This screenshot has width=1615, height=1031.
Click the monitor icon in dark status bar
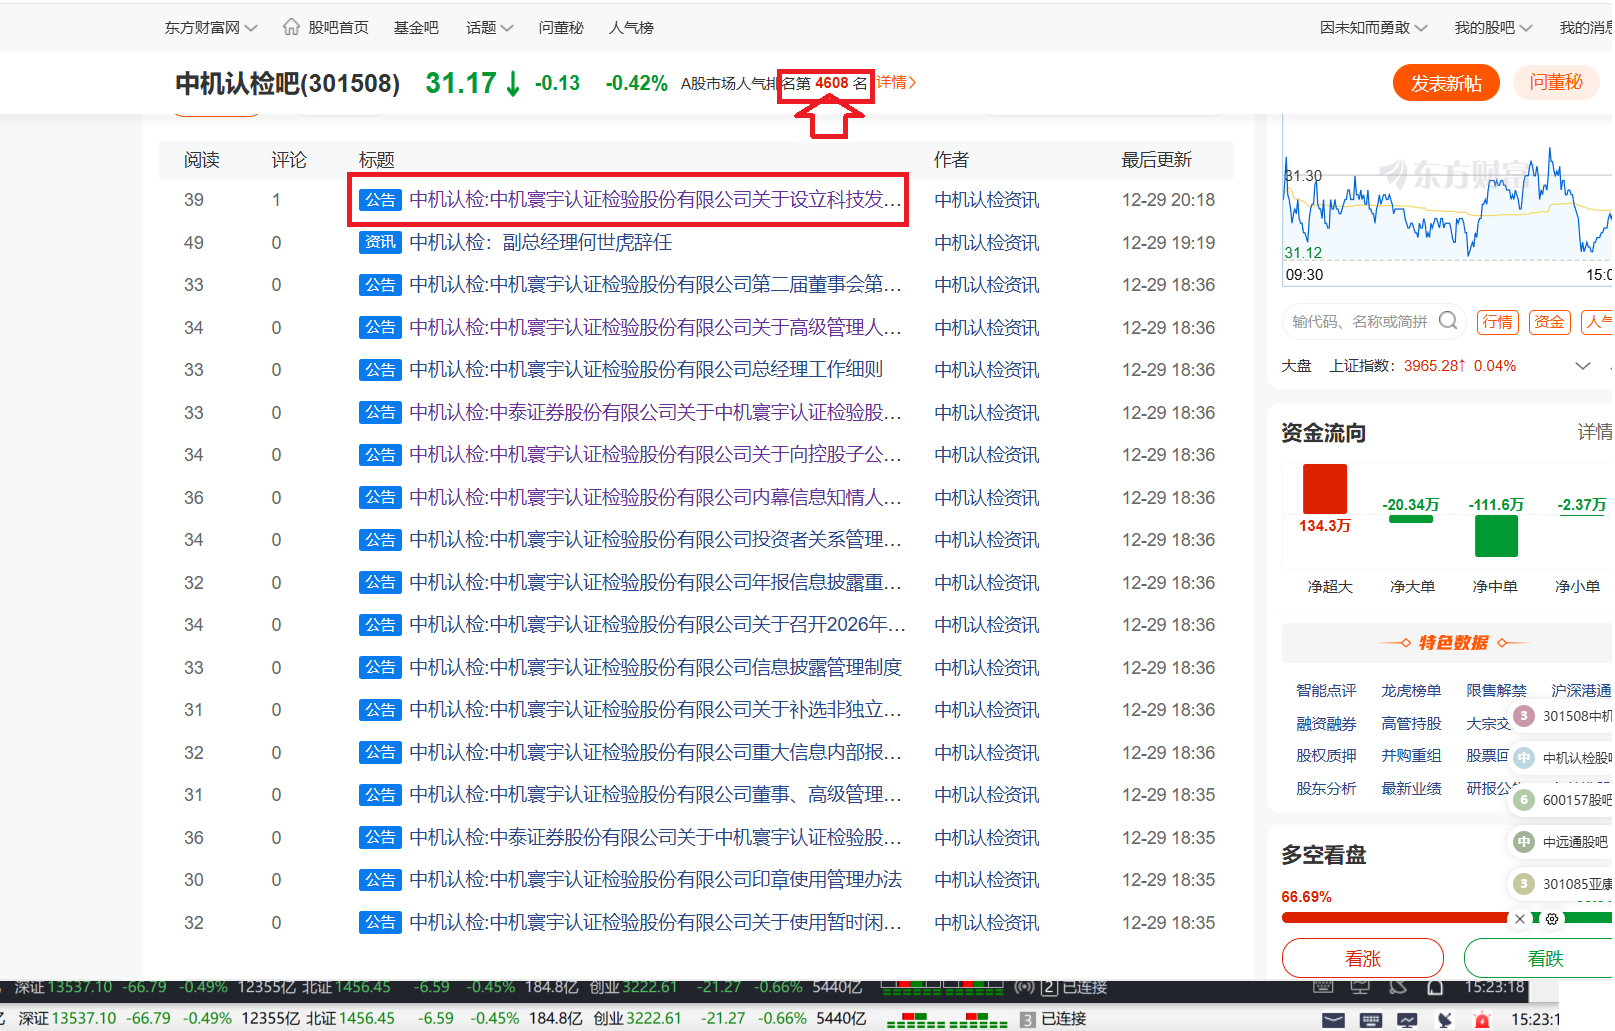click(x=1360, y=988)
